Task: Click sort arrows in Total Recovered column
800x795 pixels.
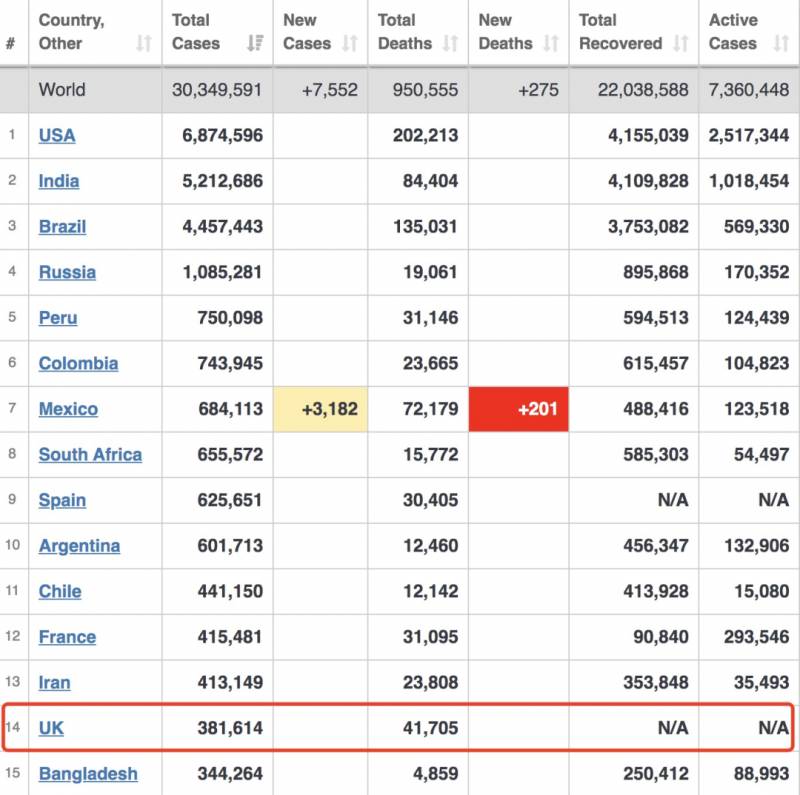Action: tap(681, 44)
